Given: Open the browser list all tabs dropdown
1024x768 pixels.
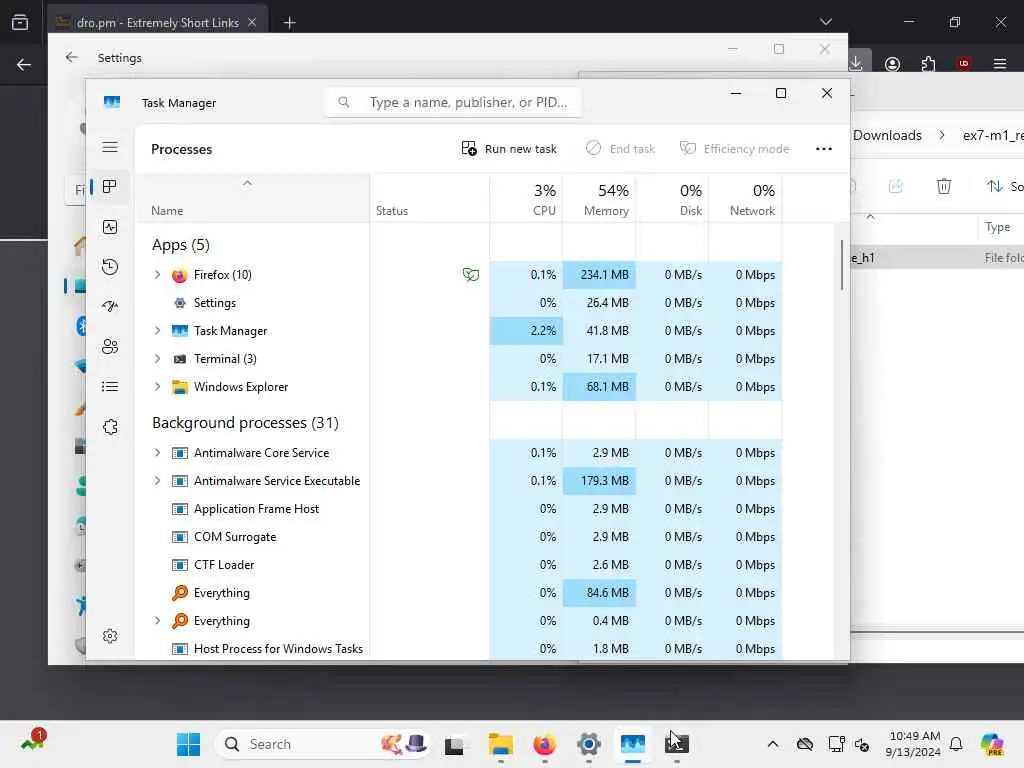Looking at the screenshot, I should point(825,22).
